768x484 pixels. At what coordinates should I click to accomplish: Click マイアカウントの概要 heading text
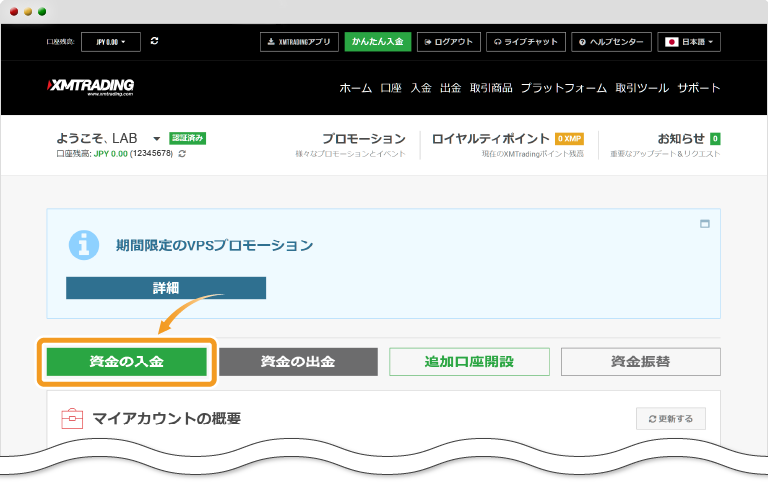(167, 419)
